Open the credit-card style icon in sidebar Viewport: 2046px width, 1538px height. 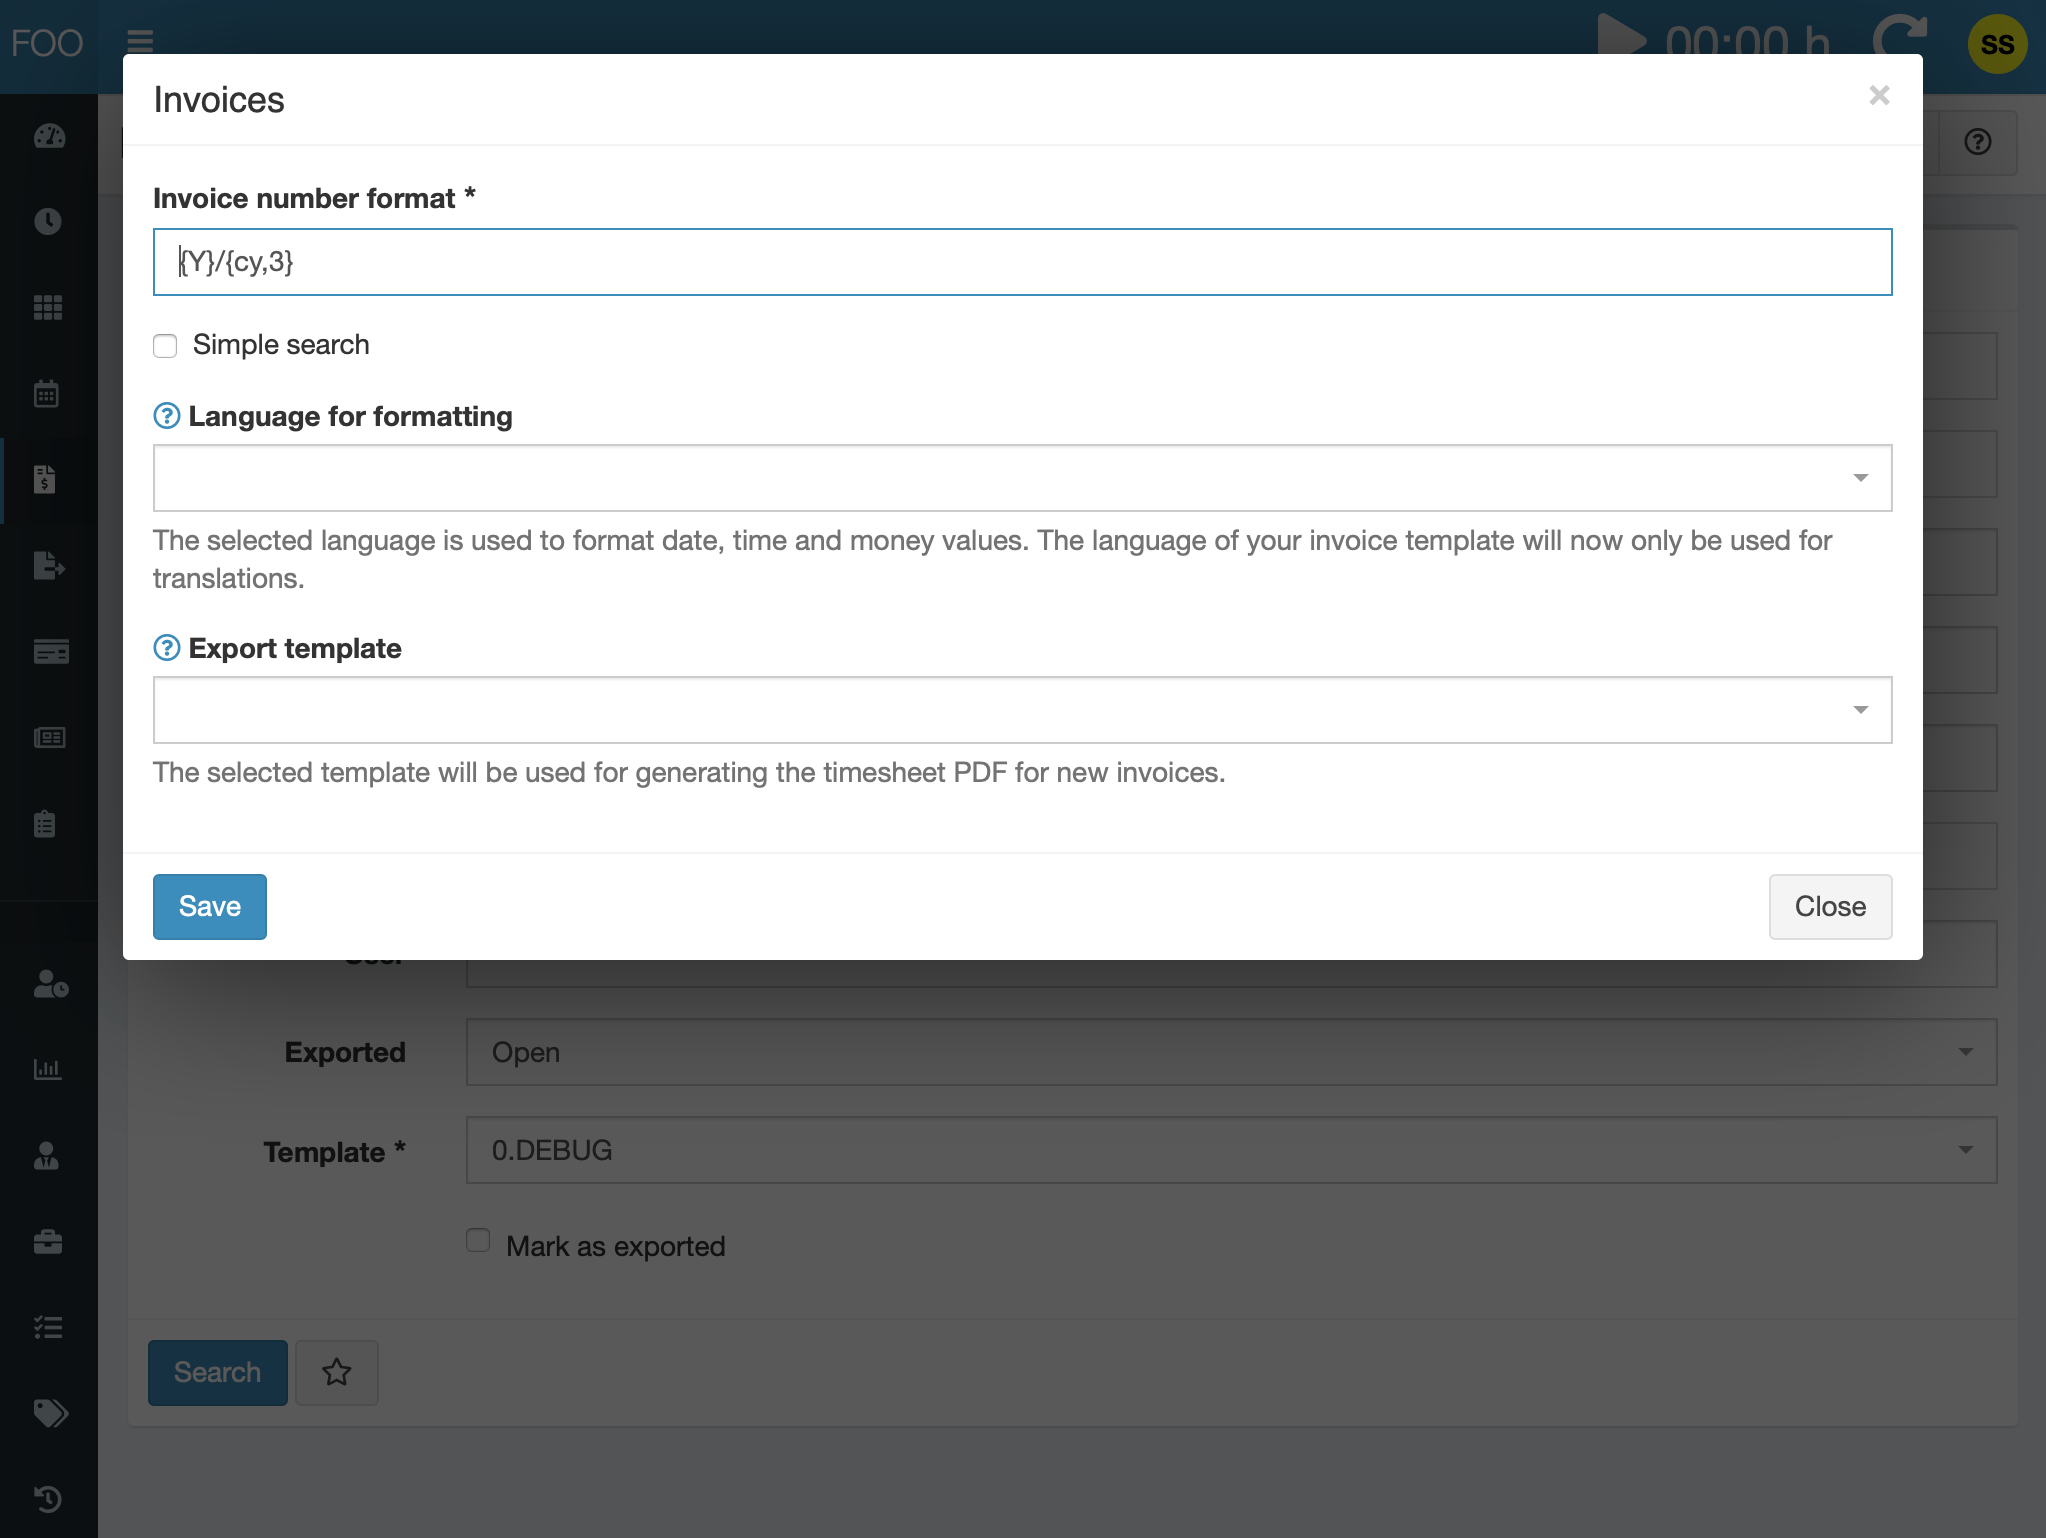pos(51,652)
